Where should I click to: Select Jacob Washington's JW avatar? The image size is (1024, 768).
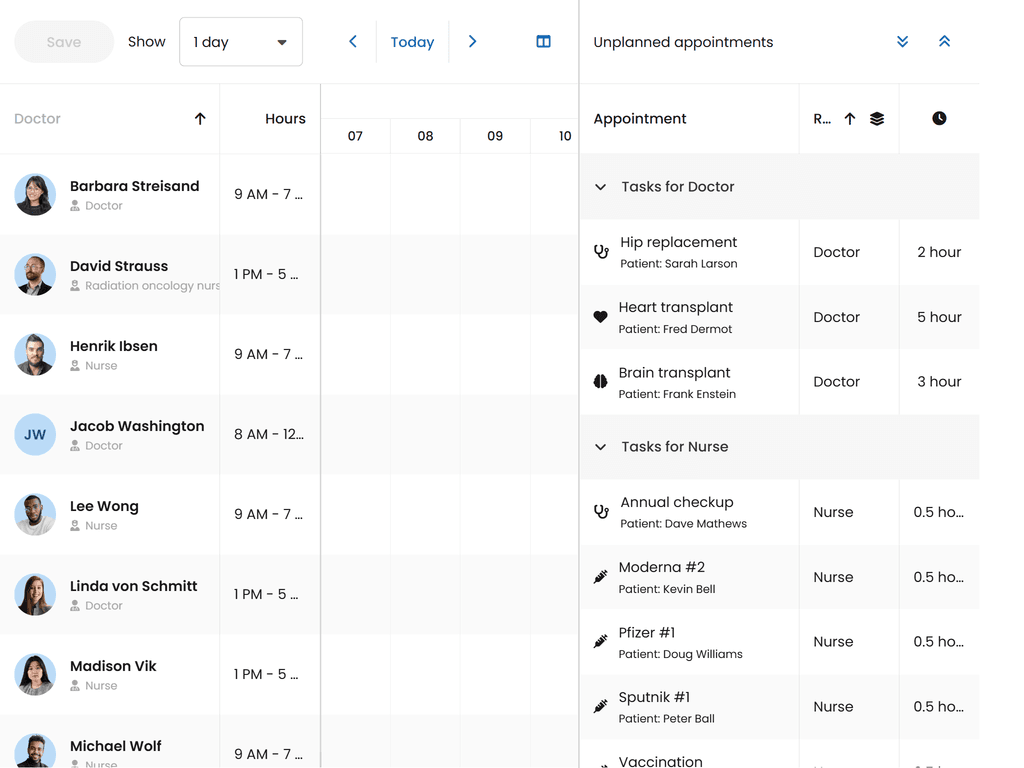35,435
